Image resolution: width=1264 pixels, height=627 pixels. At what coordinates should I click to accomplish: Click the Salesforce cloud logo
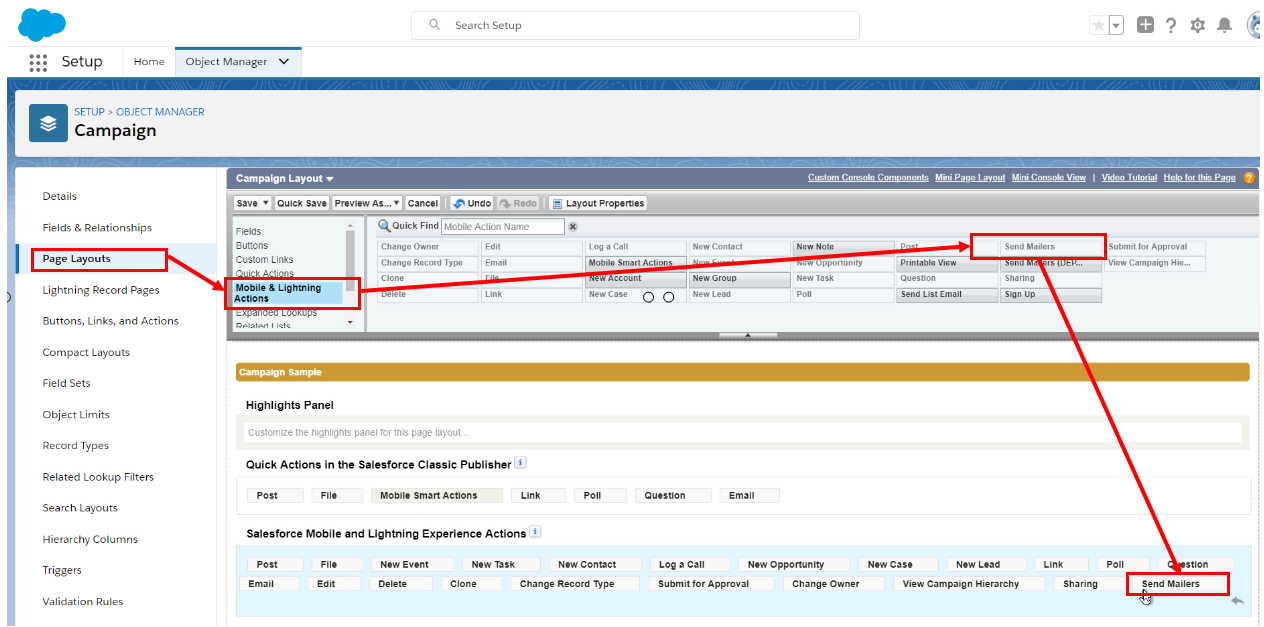point(42,23)
